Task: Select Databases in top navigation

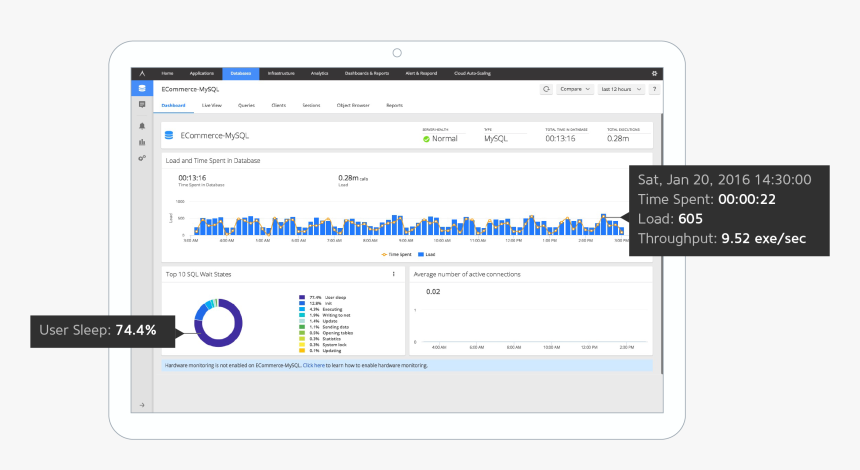Action: pyautogui.click(x=241, y=73)
